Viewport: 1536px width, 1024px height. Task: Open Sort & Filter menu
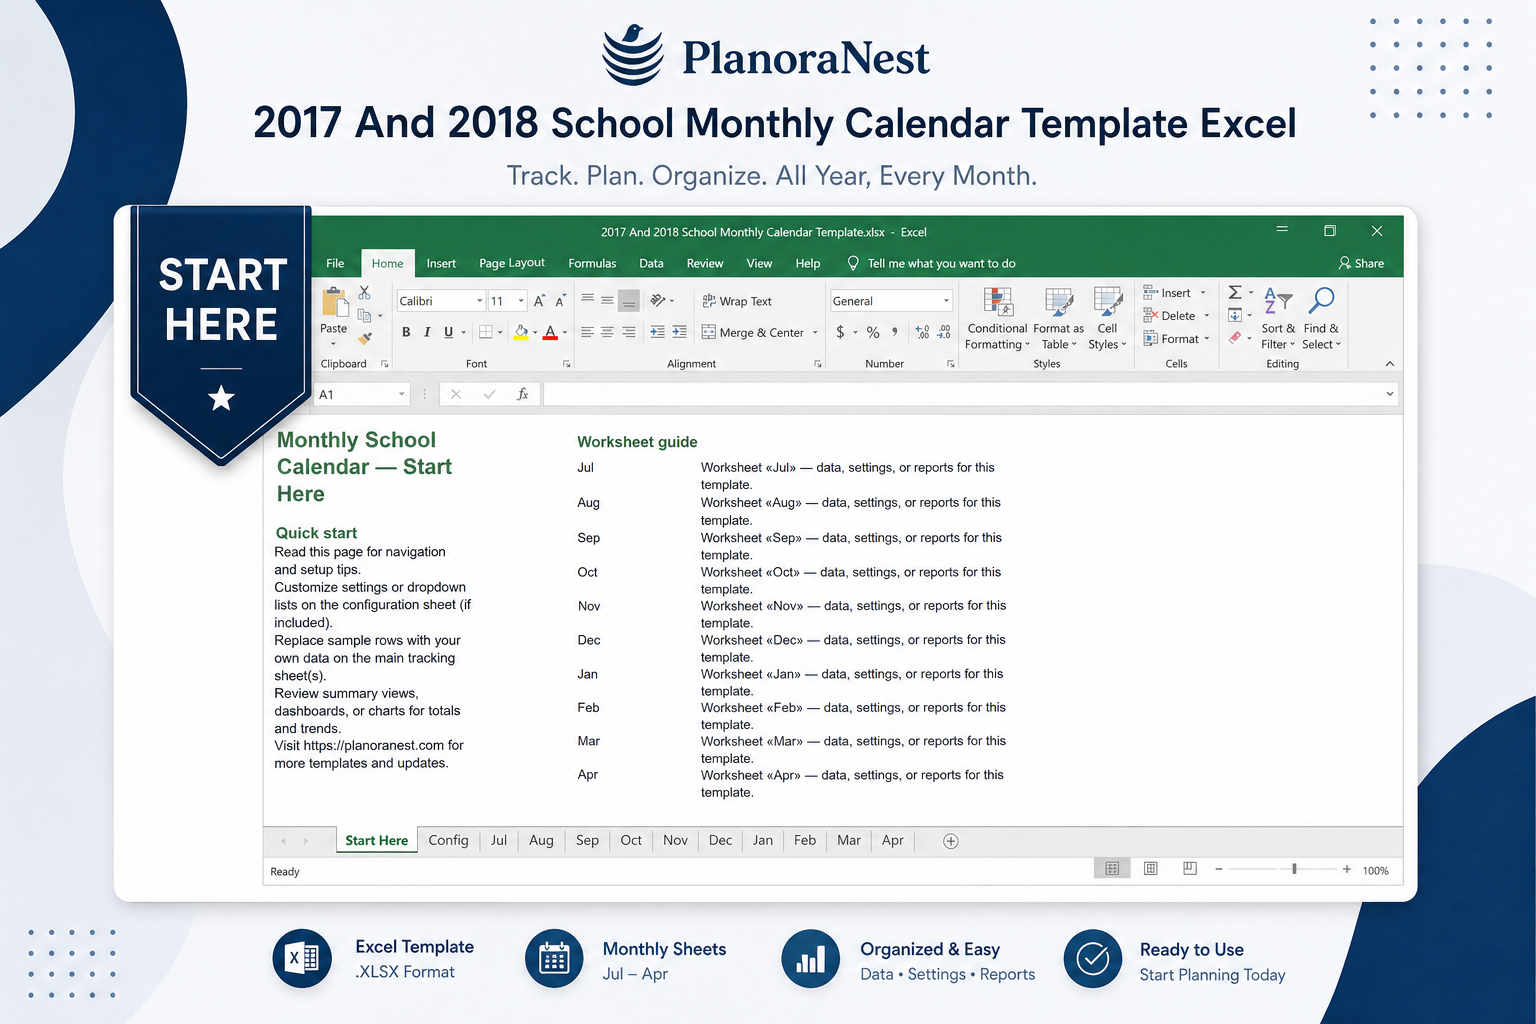[1278, 319]
